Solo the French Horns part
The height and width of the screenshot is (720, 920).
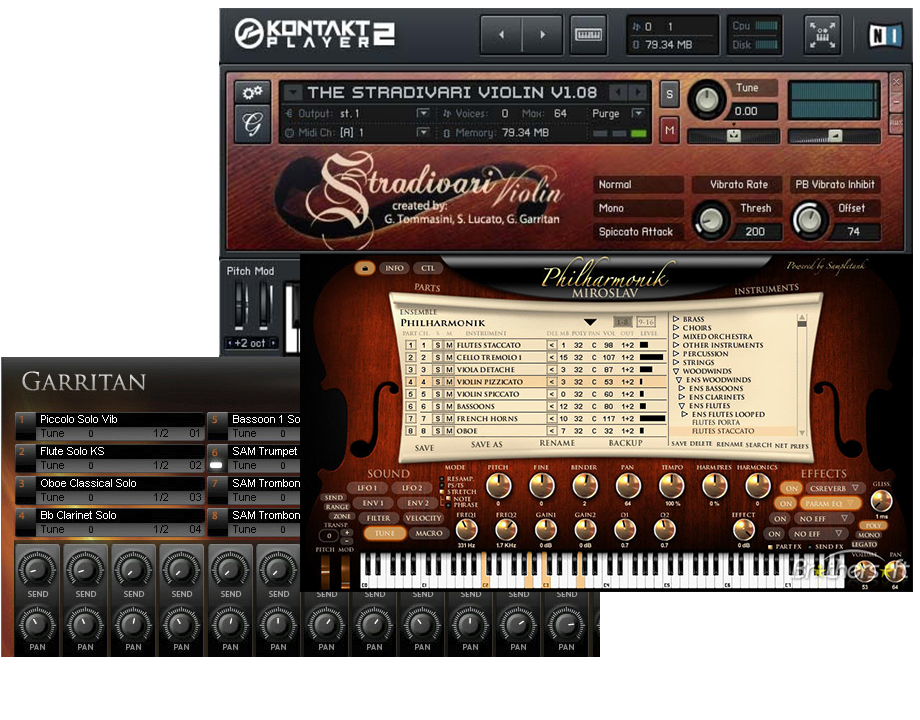(x=438, y=418)
